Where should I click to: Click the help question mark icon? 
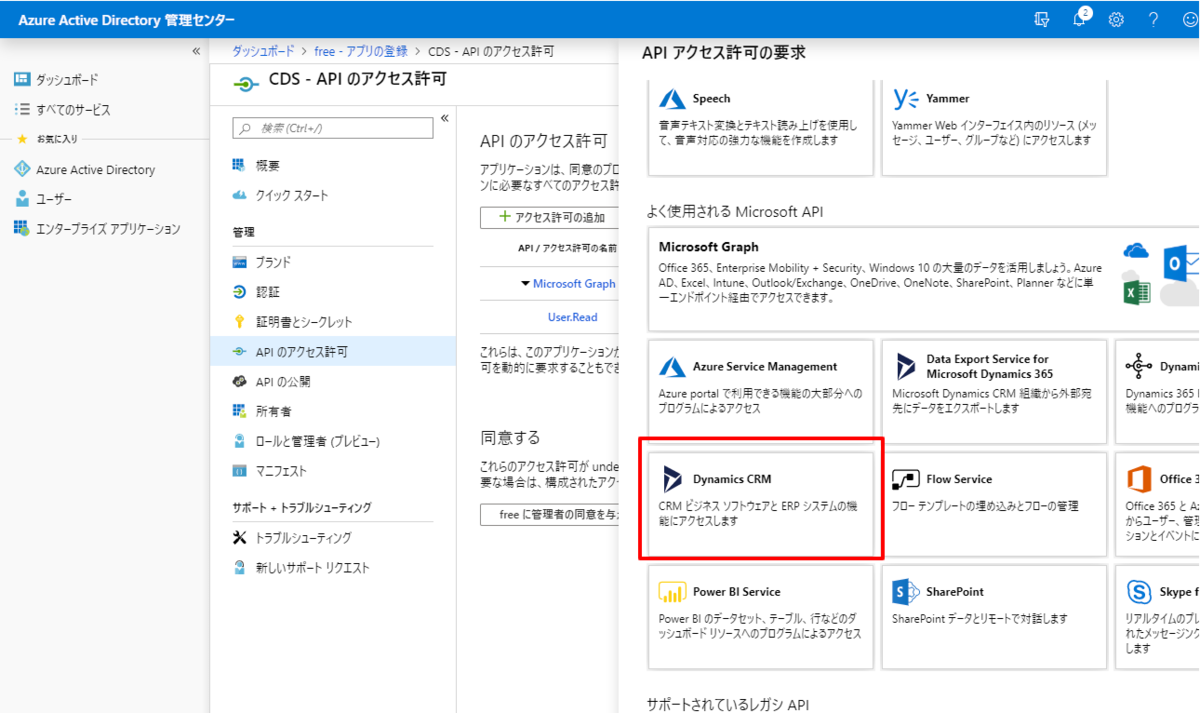pos(1153,19)
